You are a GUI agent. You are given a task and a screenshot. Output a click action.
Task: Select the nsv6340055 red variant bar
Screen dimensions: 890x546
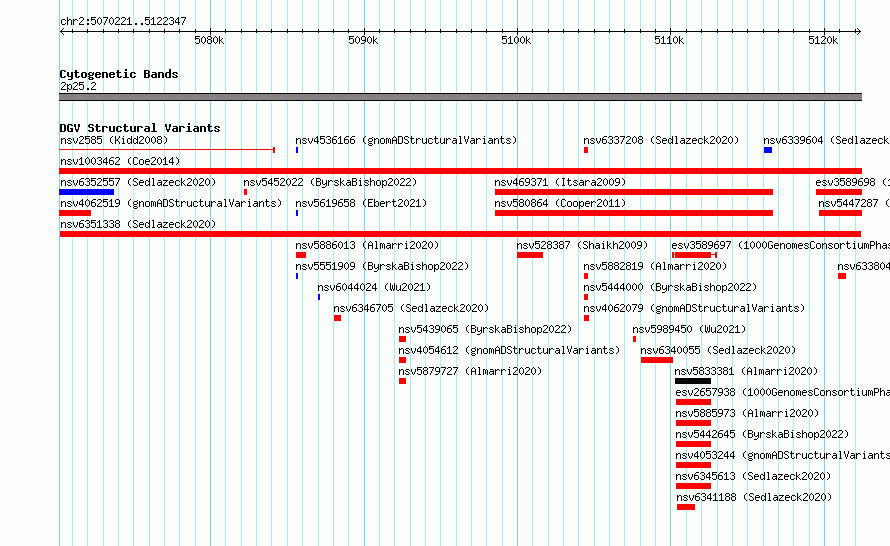tap(657, 360)
